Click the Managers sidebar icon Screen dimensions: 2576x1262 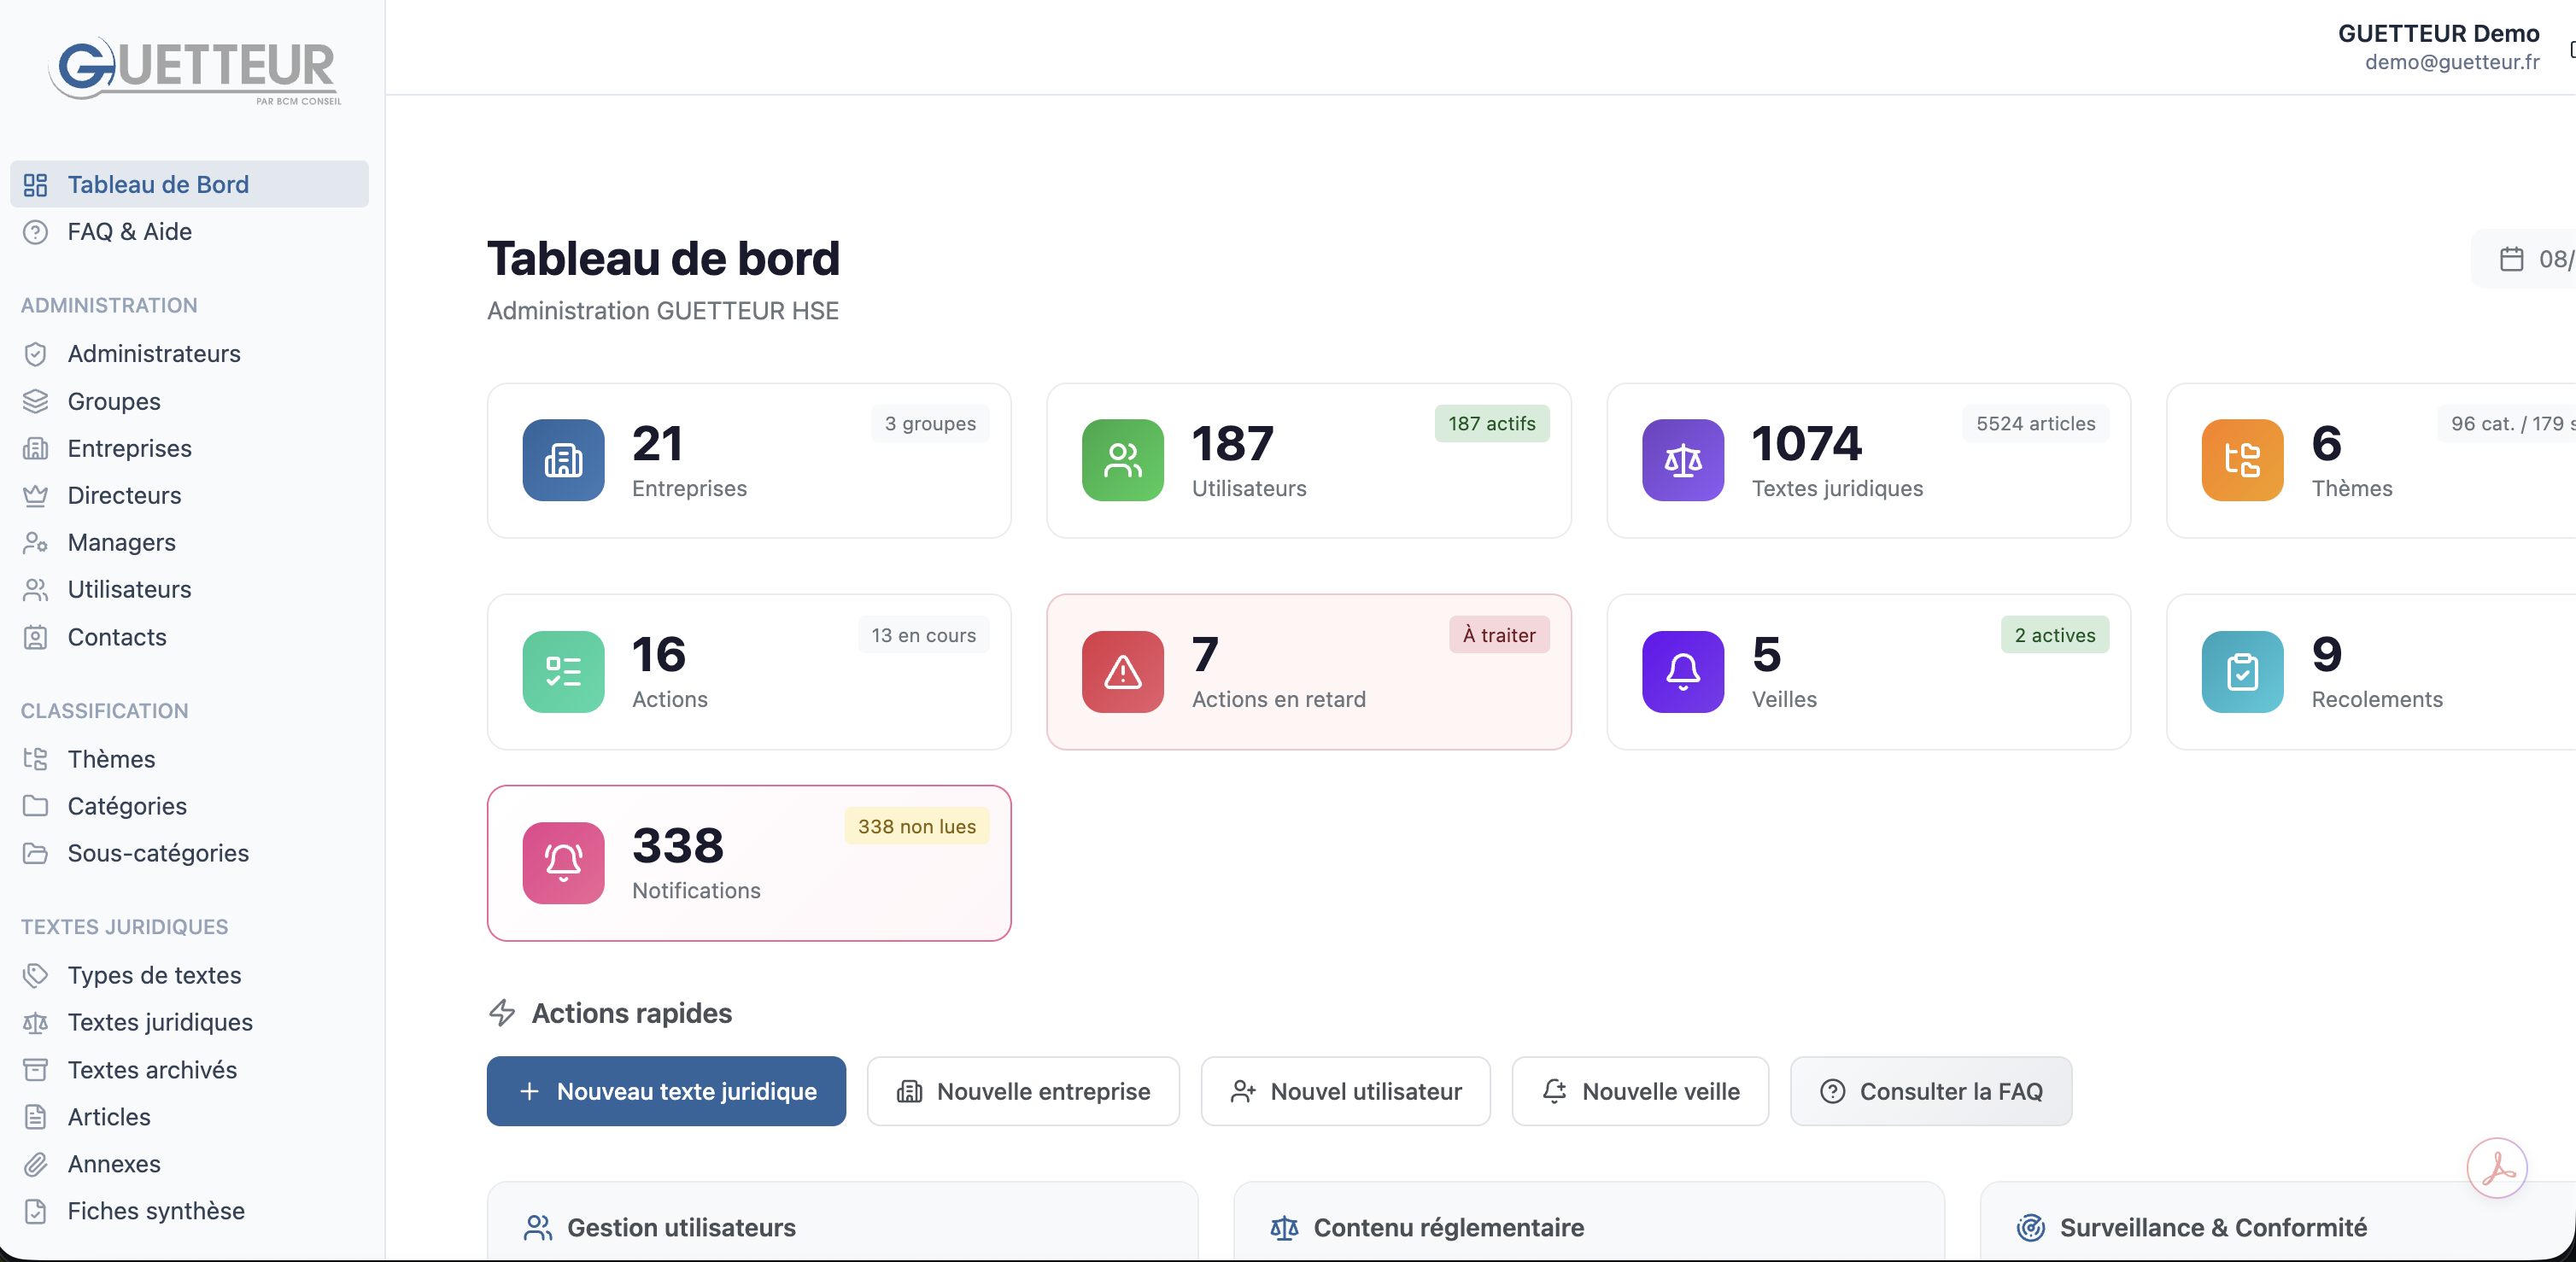pyautogui.click(x=35, y=542)
